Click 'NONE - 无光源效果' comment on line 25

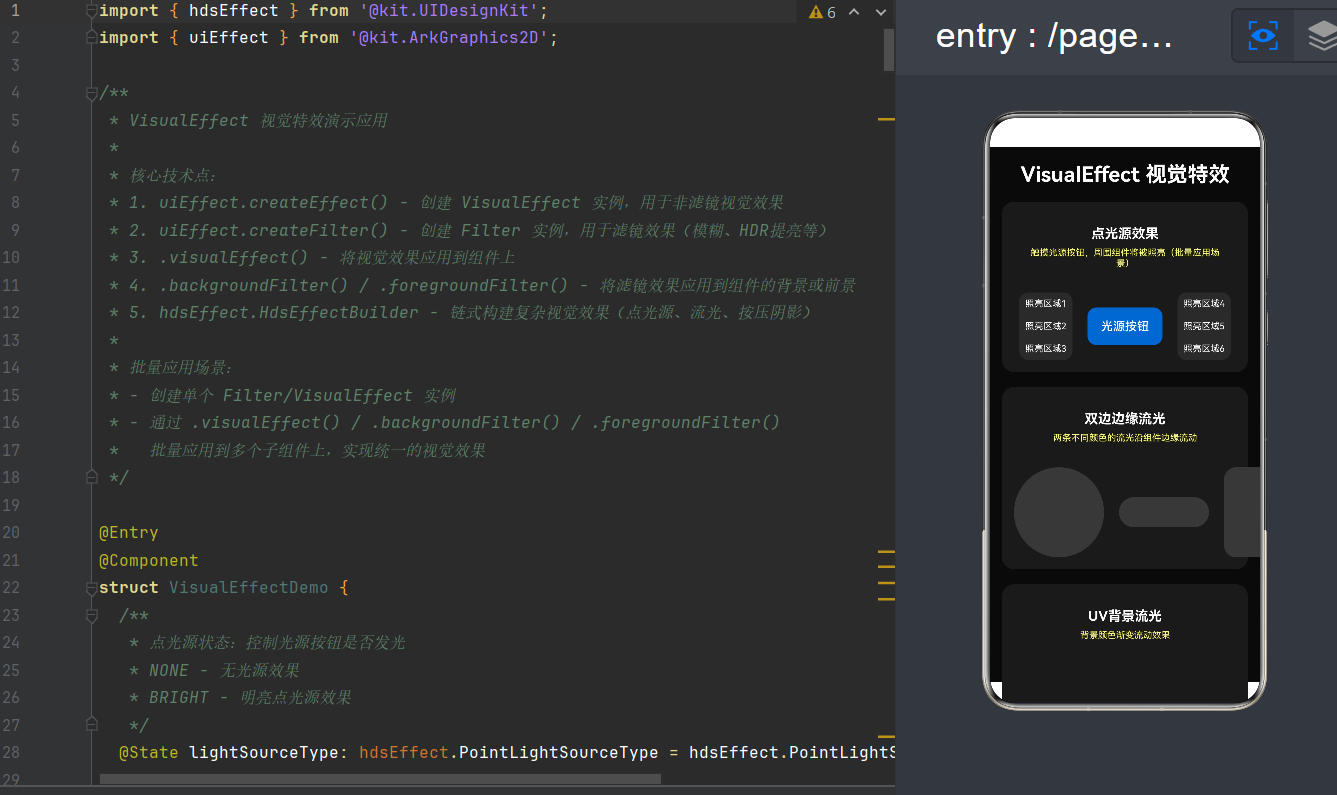tap(224, 670)
